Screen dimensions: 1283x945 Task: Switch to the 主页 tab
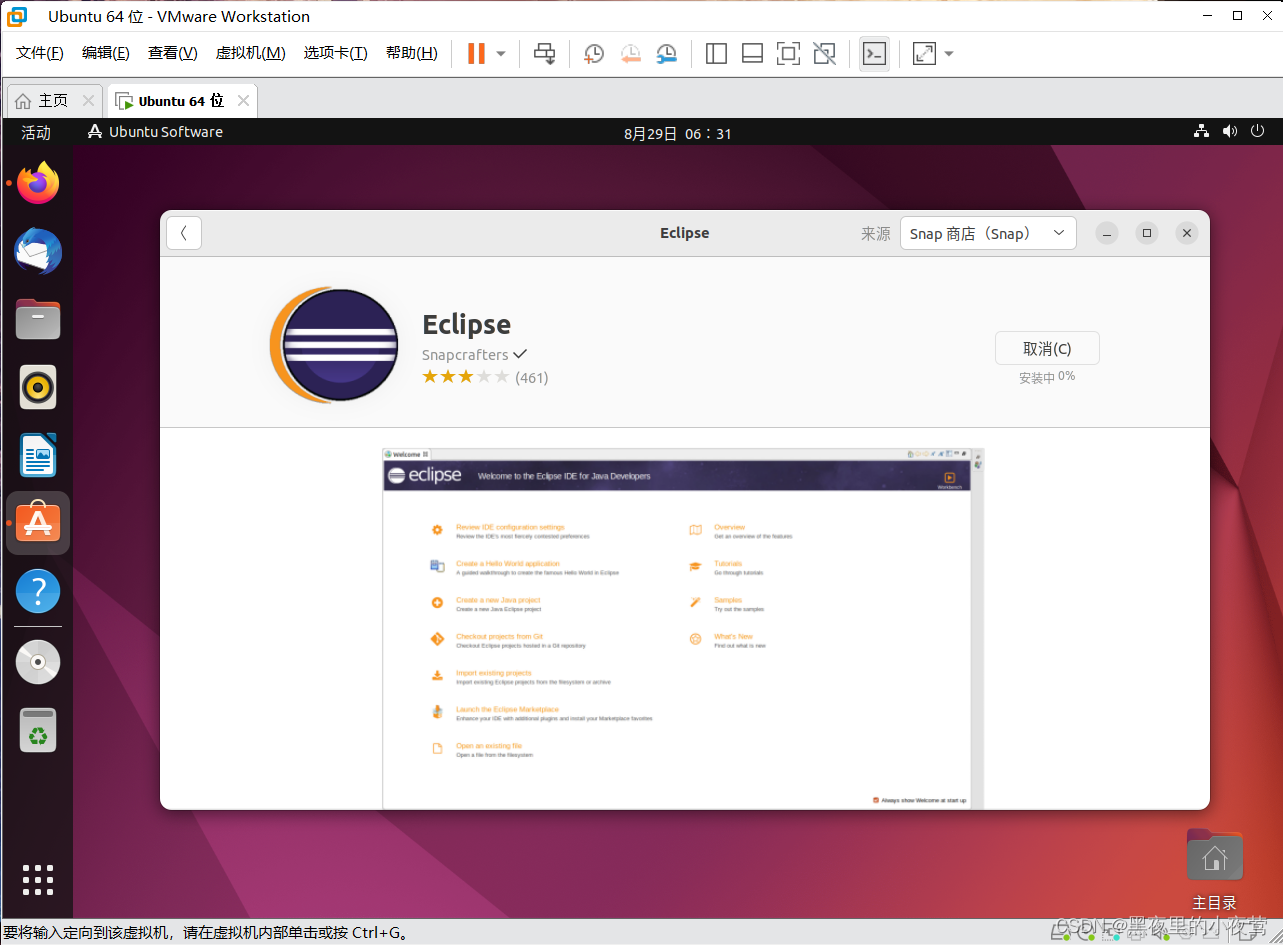[x=54, y=101]
